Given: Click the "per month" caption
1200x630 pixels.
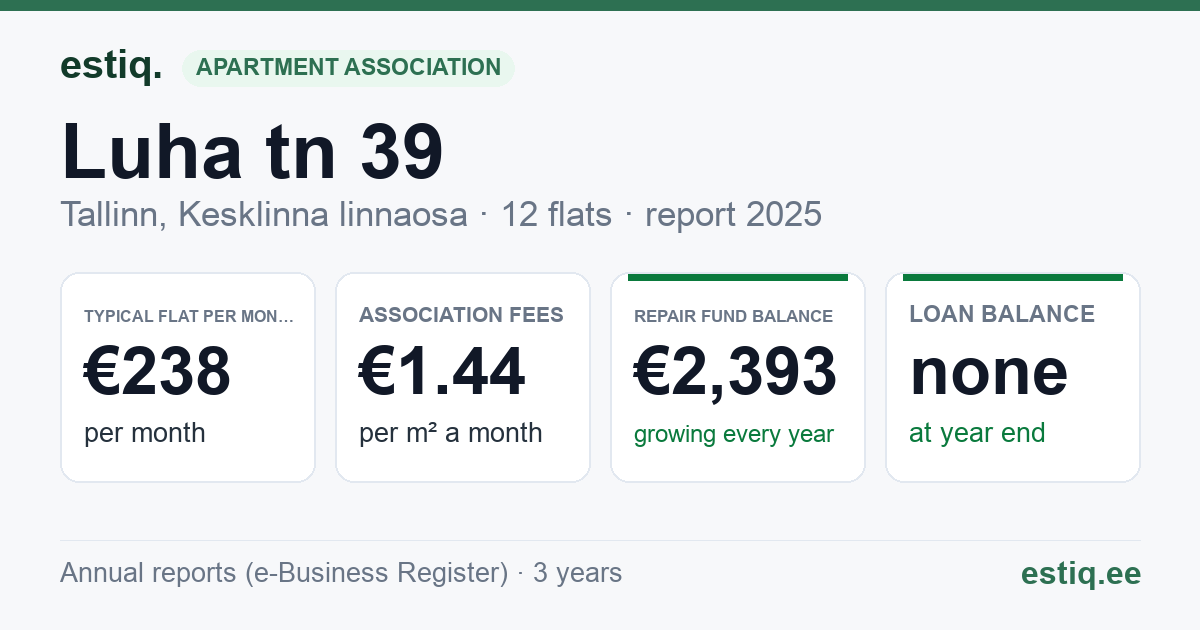Looking at the screenshot, I should click(x=145, y=433).
